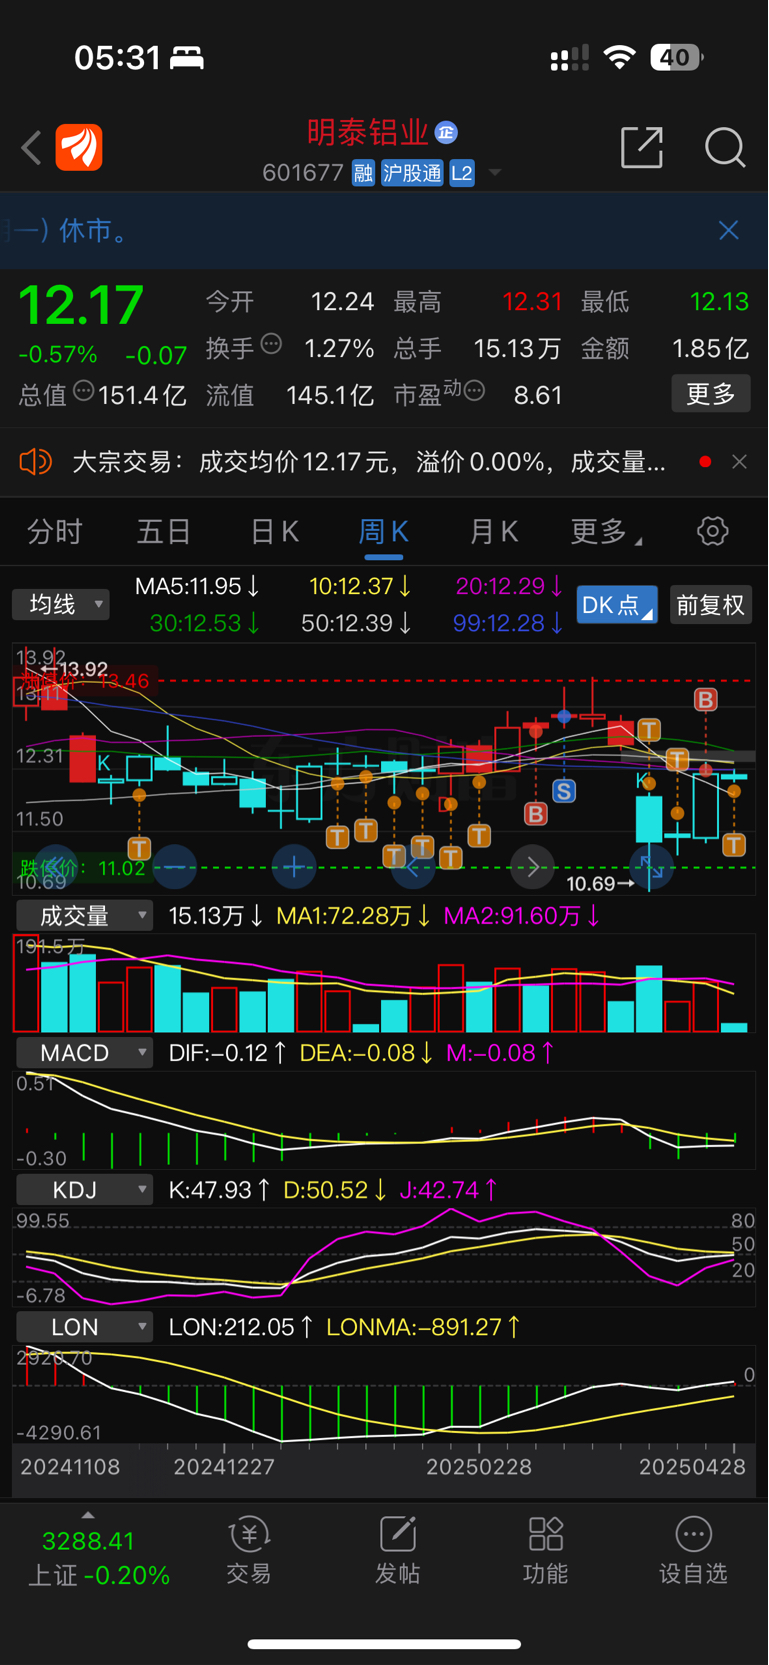Viewport: 769px width, 1665px height.
Task: Tap the chart zoom-out minus button
Action: (x=175, y=867)
